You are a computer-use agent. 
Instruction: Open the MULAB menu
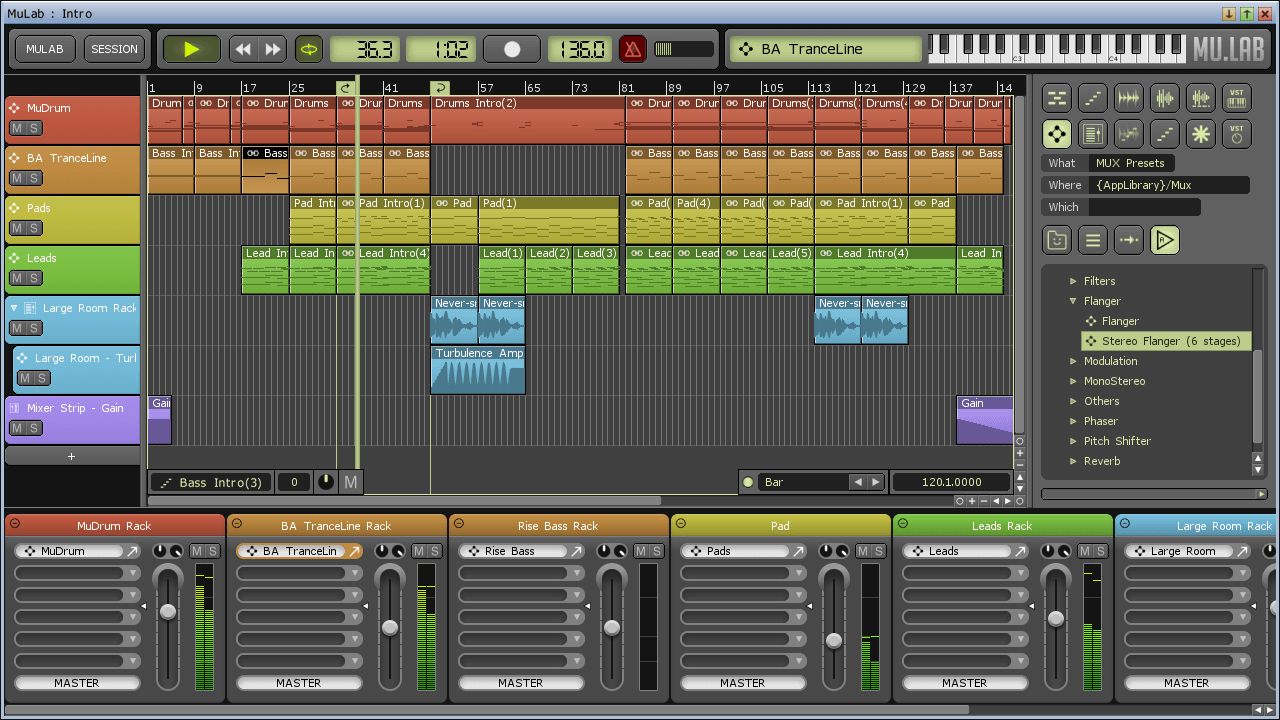(44, 48)
